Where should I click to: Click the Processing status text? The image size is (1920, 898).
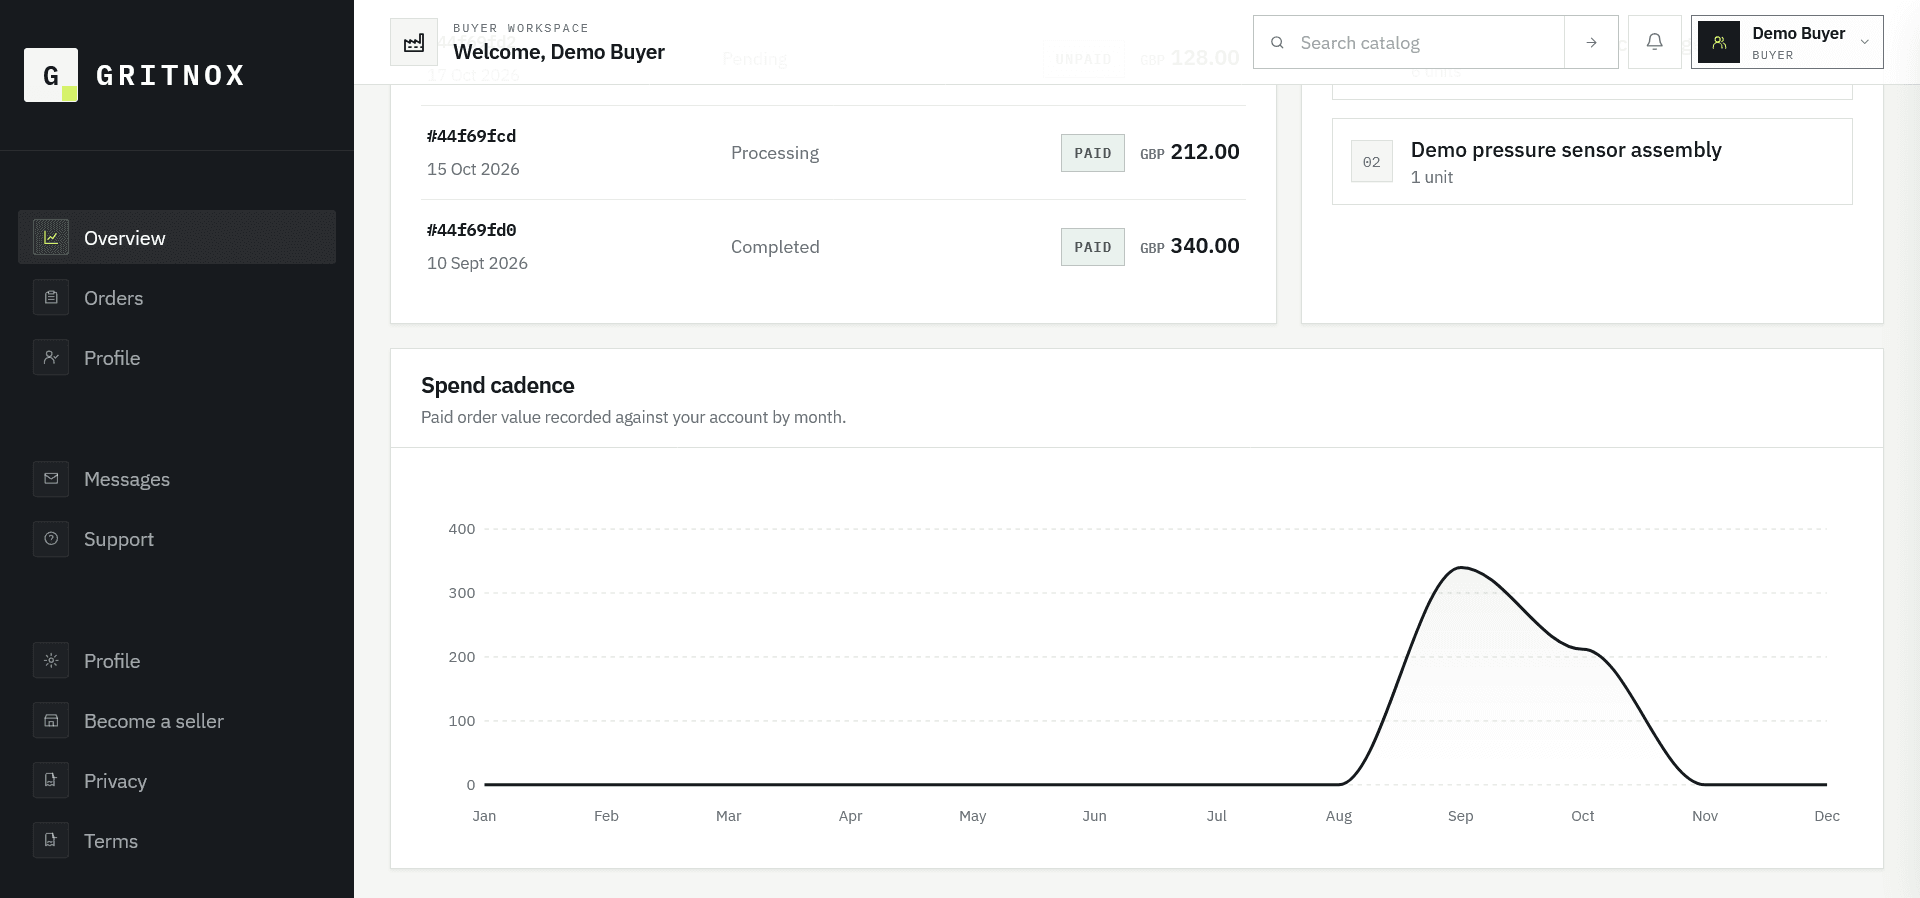point(775,153)
